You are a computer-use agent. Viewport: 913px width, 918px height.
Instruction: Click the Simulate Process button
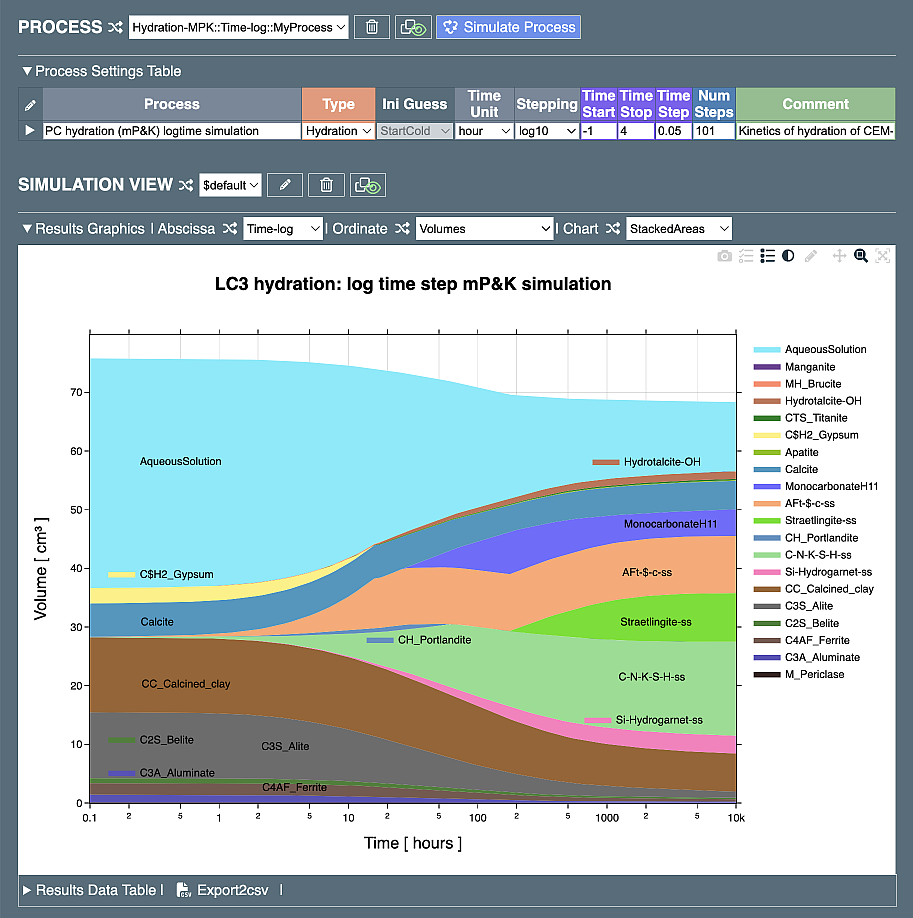click(508, 27)
